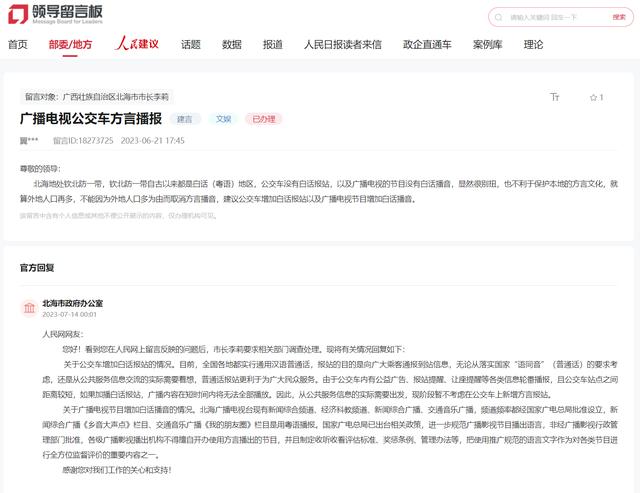This screenshot has width=640, height=493.
Task: Open the 北海市政府办公室 responder link
Action: [x=72, y=302]
